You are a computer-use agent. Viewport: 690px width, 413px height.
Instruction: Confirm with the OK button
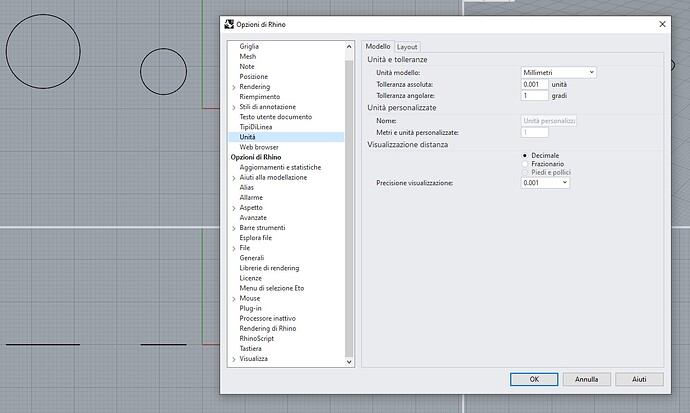coord(534,379)
